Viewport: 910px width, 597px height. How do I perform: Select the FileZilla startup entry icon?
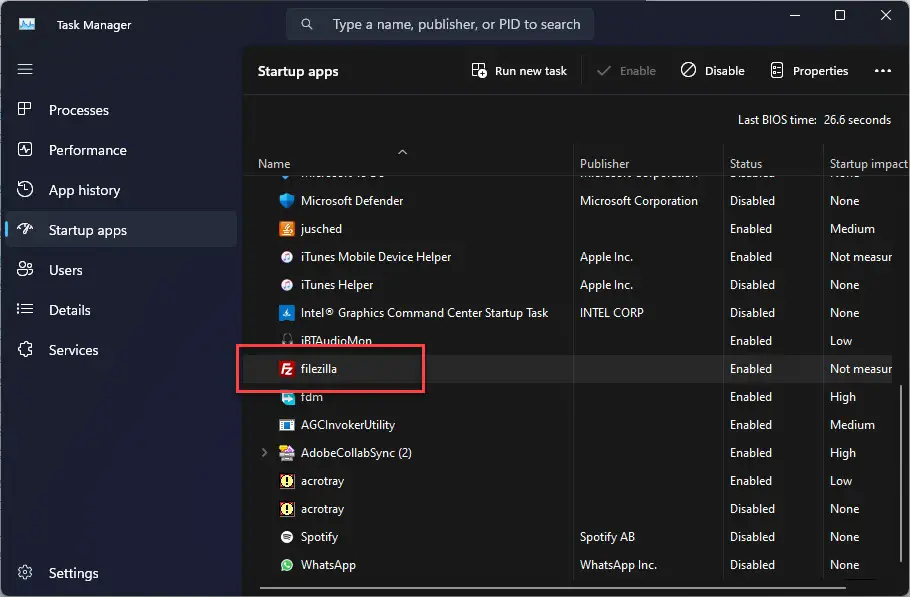[287, 369]
